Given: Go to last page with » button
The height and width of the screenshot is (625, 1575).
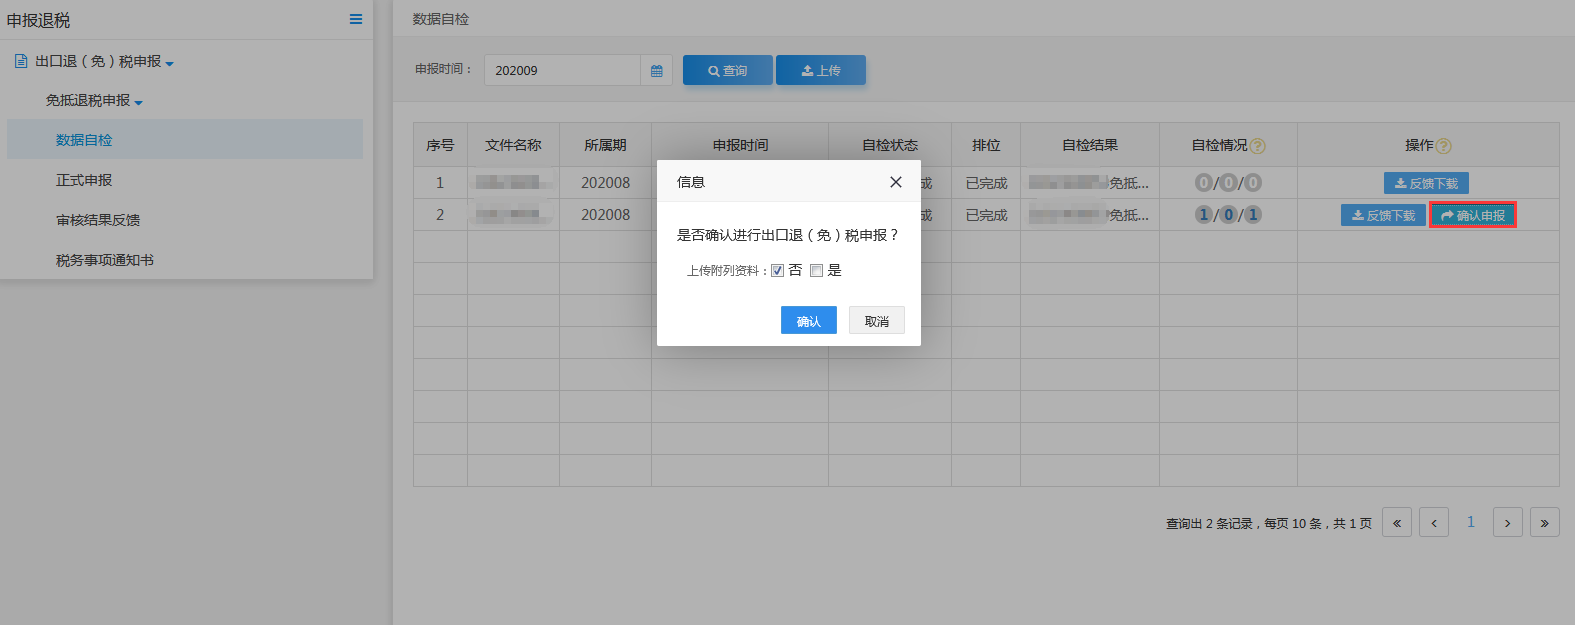Looking at the screenshot, I should pos(1545,522).
